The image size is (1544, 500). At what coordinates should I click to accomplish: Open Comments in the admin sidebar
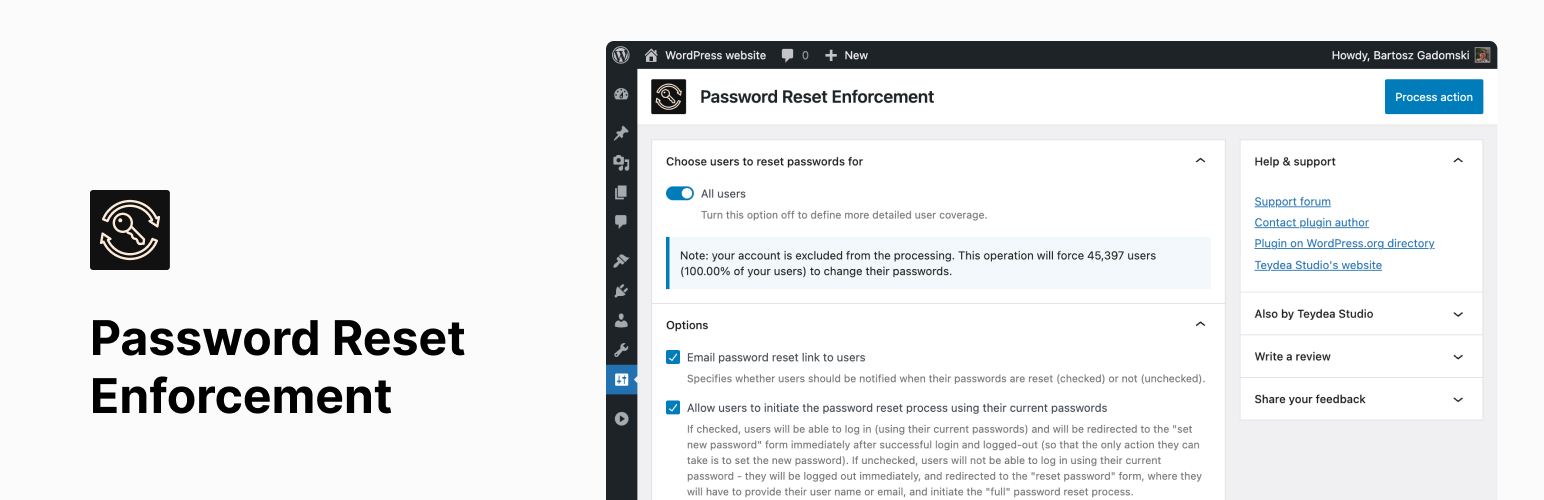click(621, 222)
